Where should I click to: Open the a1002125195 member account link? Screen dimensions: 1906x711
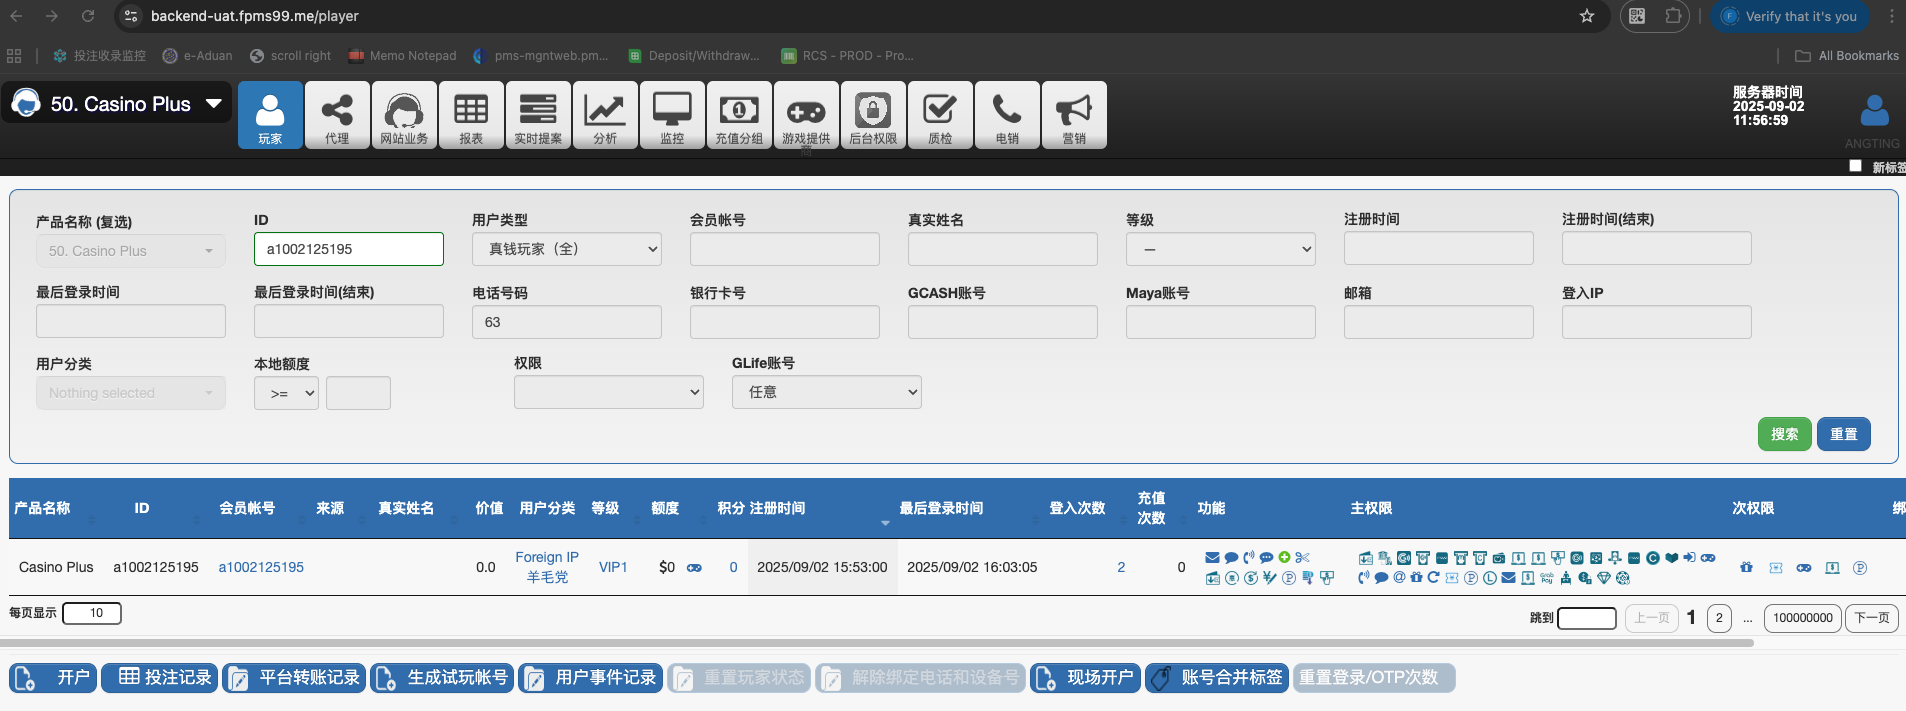[261, 567]
